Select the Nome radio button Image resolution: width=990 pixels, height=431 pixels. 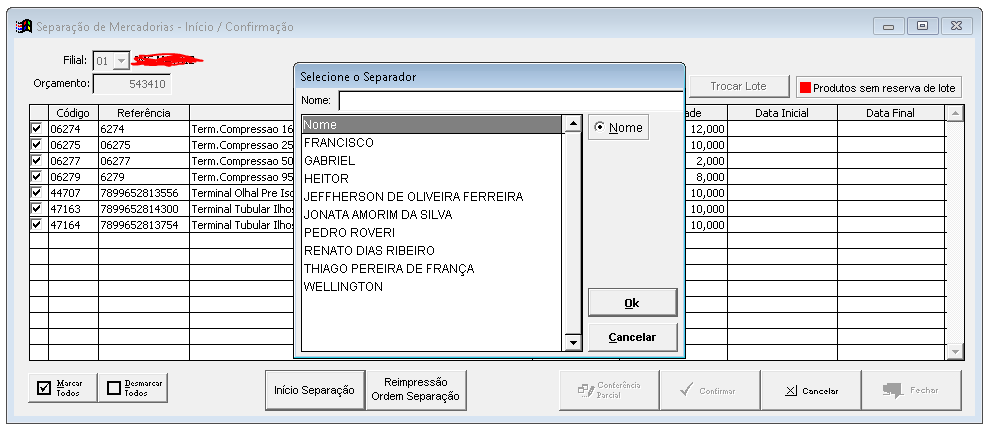(600, 128)
